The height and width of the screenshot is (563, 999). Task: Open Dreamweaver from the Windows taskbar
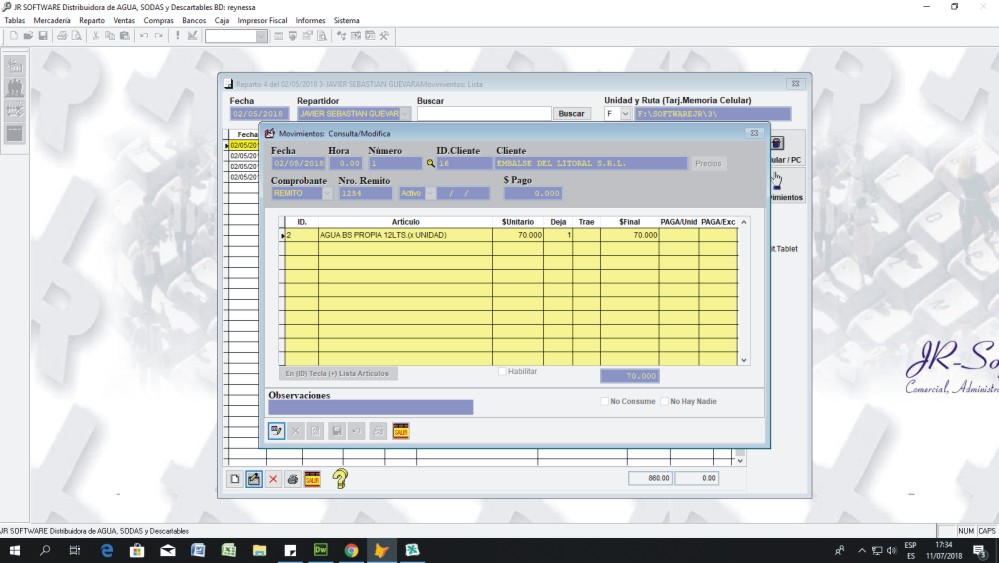[320, 550]
